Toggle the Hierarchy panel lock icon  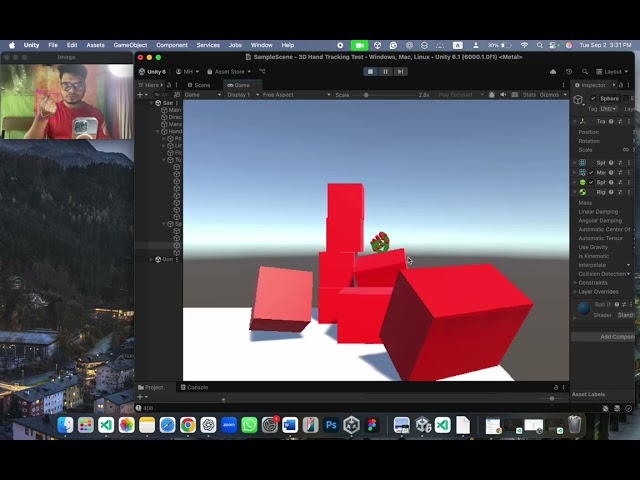169,85
